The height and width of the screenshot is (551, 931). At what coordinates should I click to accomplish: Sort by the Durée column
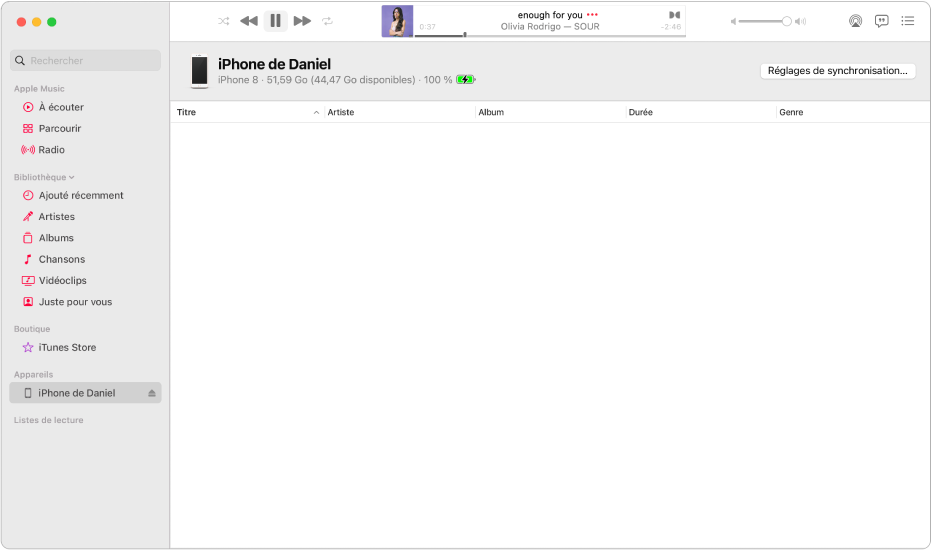(701, 112)
